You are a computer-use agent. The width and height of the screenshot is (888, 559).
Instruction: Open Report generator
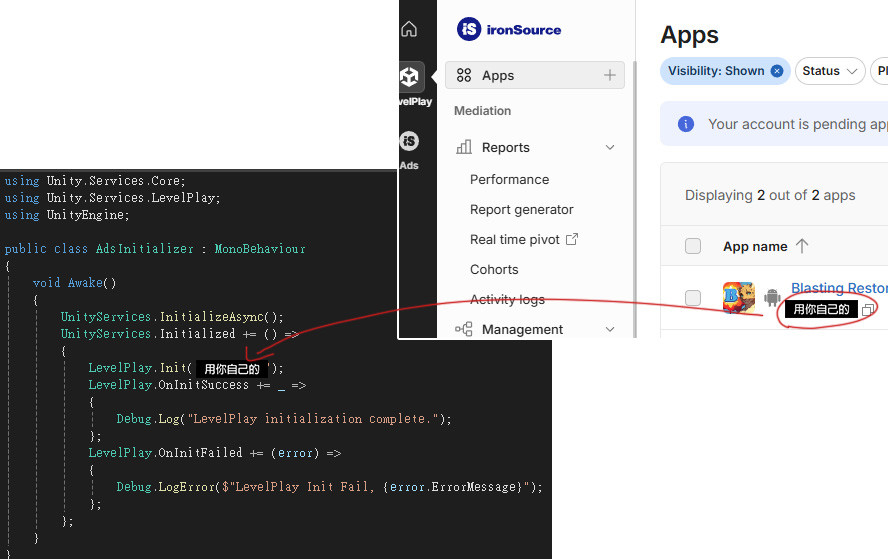[x=522, y=210]
